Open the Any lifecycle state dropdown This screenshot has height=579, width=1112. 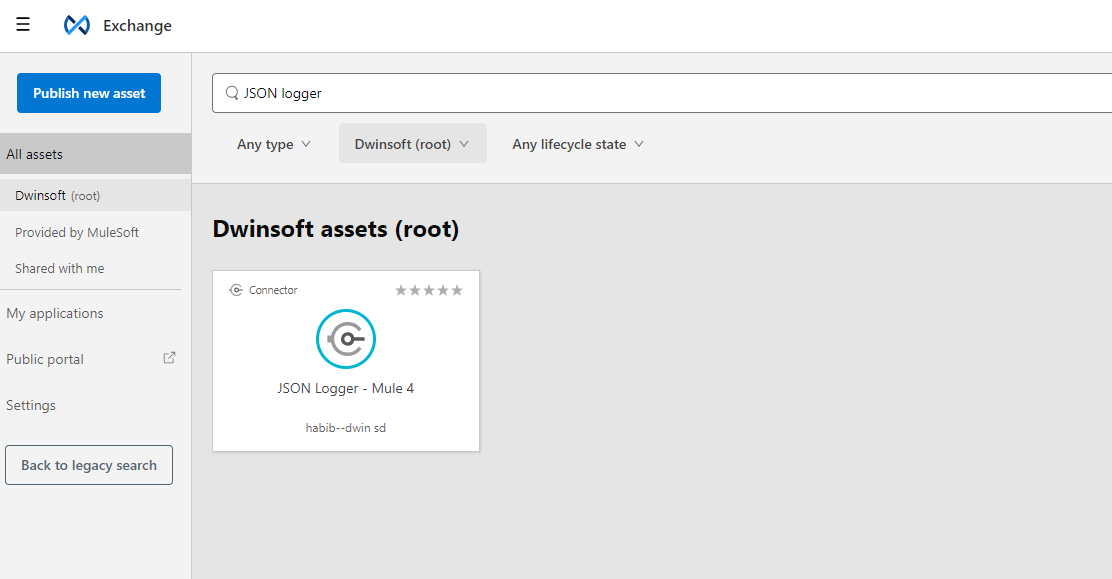point(577,144)
